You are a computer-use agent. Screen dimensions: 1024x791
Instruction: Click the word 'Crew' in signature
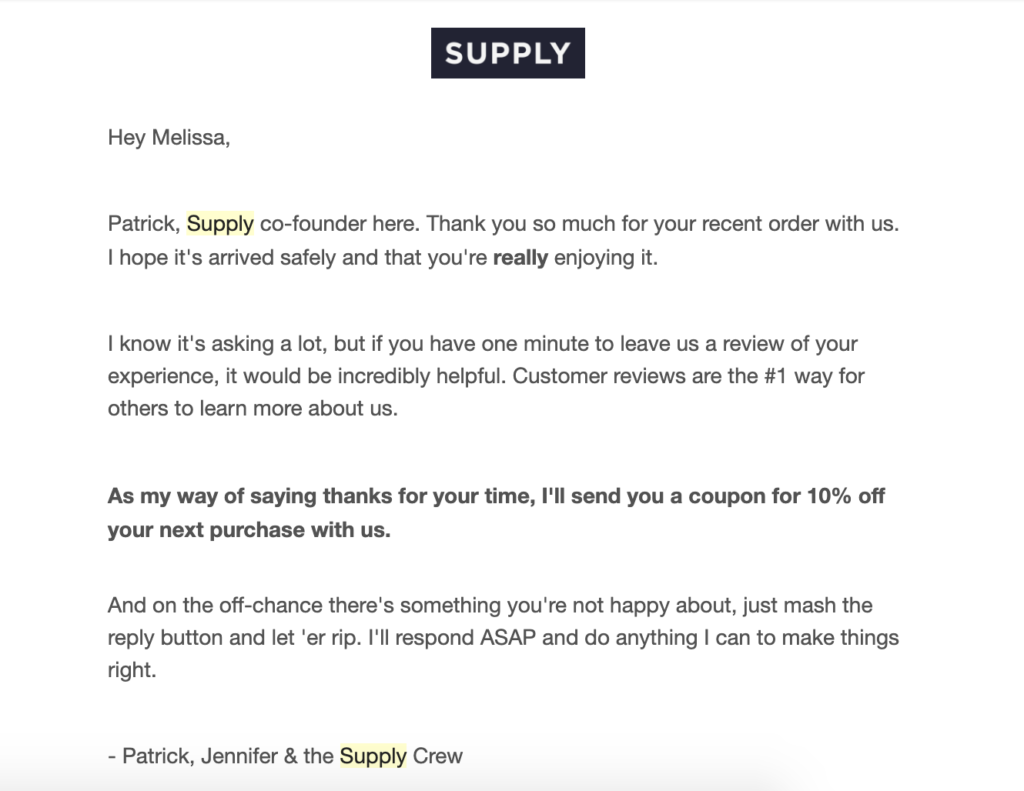(438, 756)
